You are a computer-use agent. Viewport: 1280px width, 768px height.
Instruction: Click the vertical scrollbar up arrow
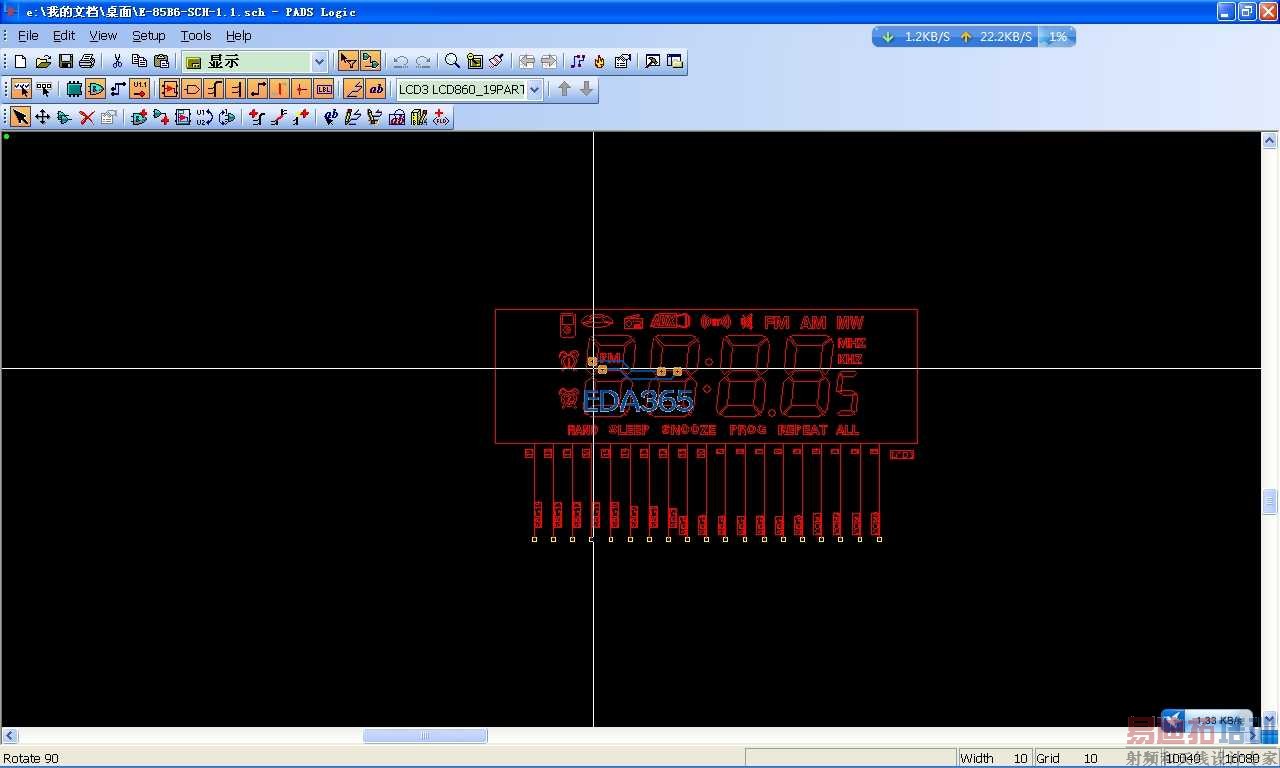(1270, 142)
